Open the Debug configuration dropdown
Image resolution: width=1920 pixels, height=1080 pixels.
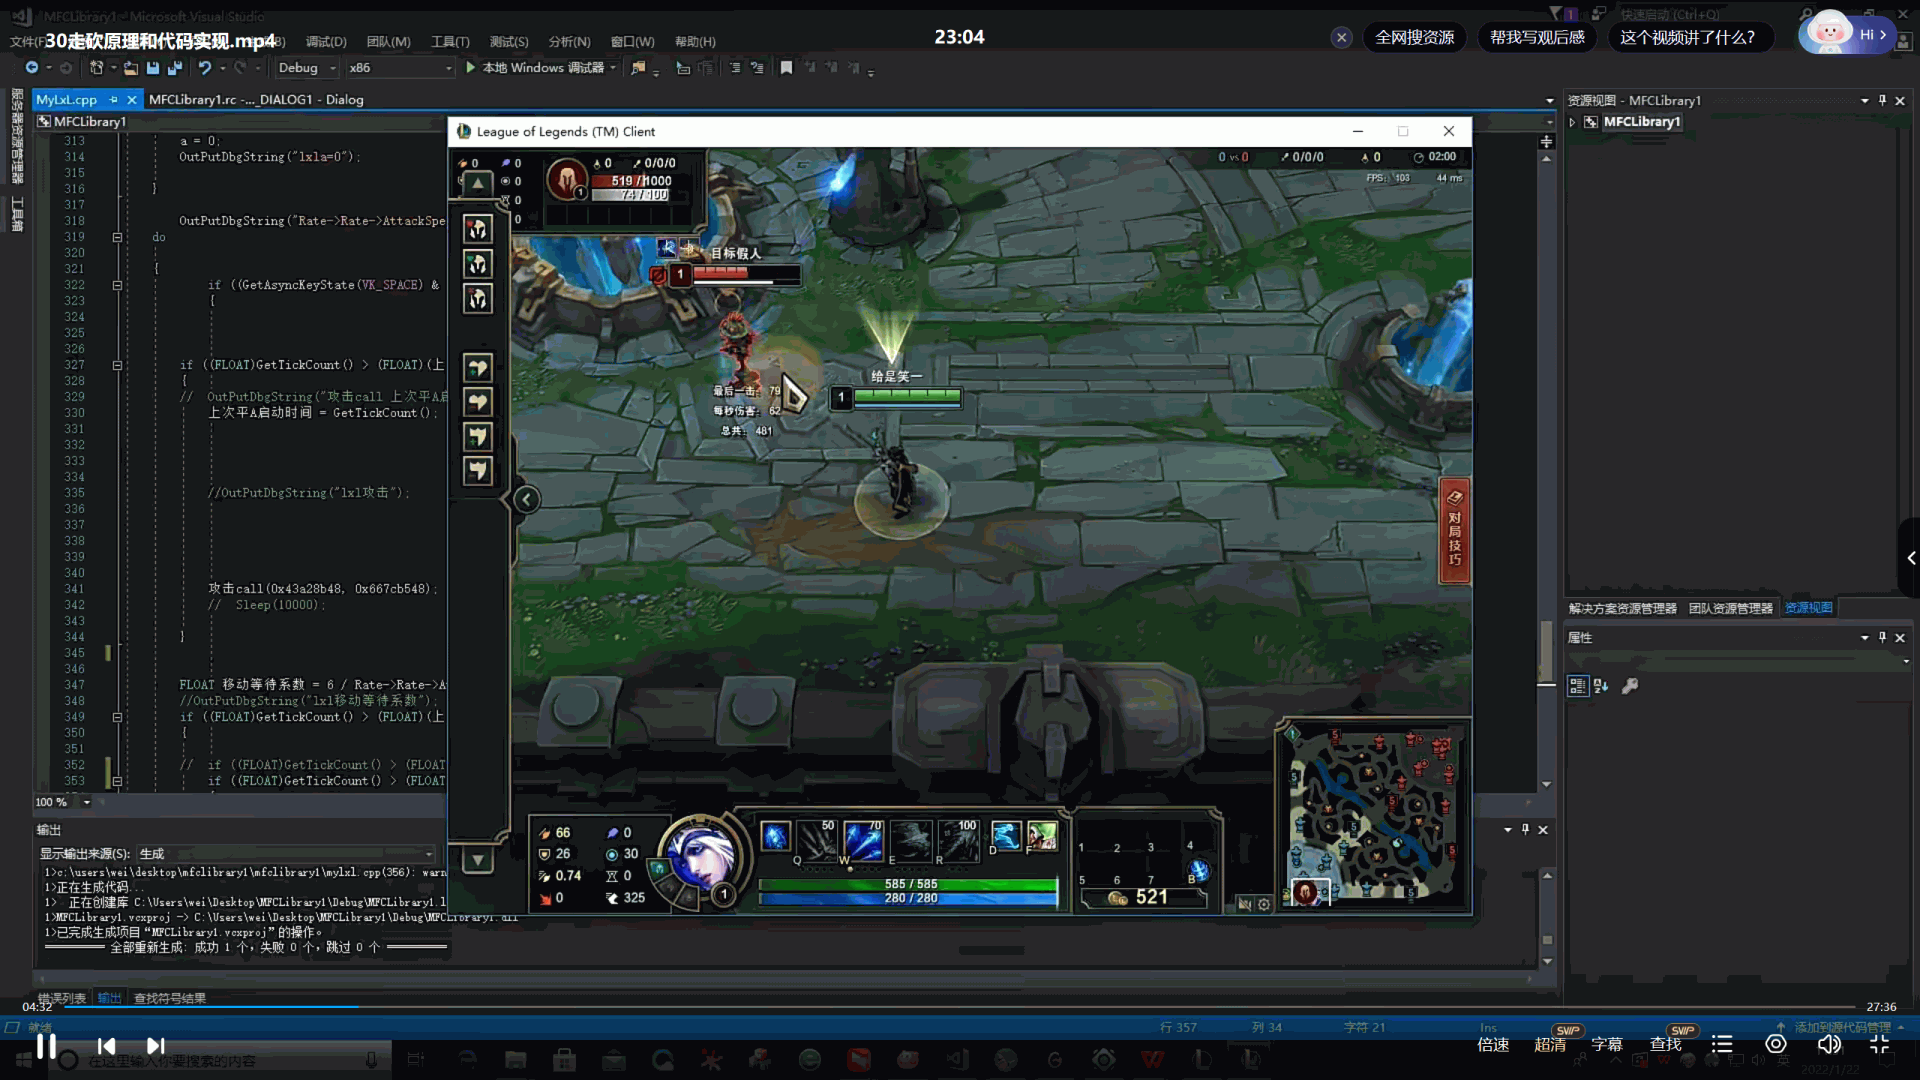pyautogui.click(x=306, y=68)
